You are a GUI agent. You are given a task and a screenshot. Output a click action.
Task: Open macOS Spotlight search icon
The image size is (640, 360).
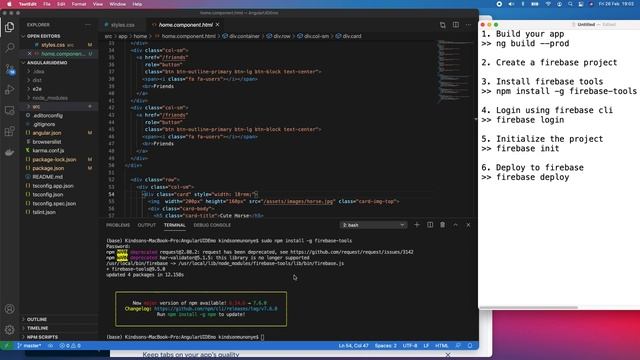coord(570,4)
